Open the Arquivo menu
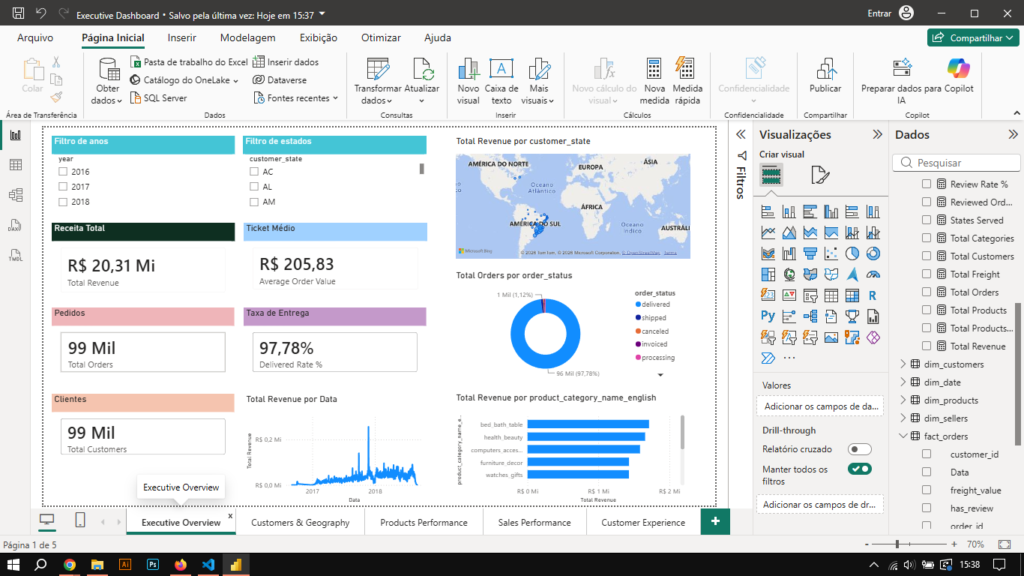The width and height of the screenshot is (1024, 576). coord(35,38)
